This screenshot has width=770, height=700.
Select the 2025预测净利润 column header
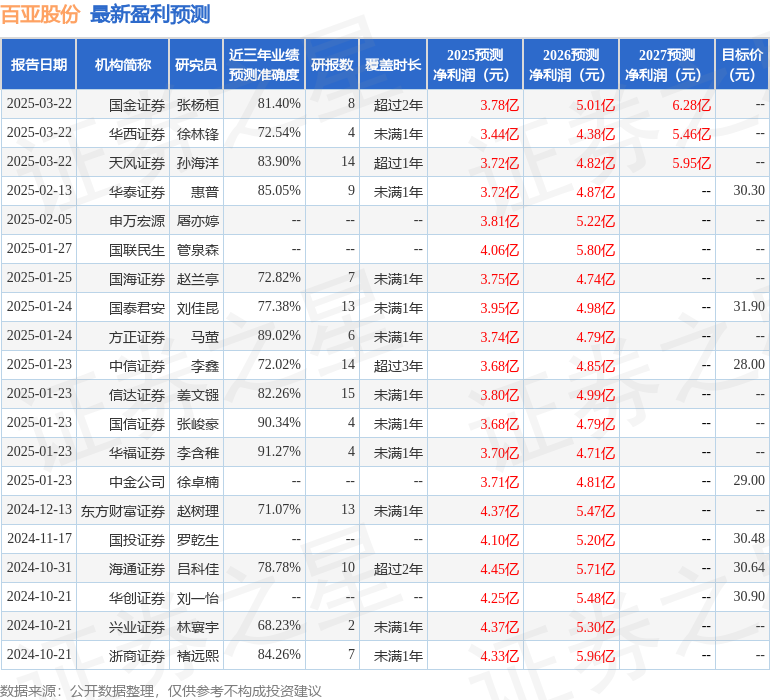(x=475, y=64)
